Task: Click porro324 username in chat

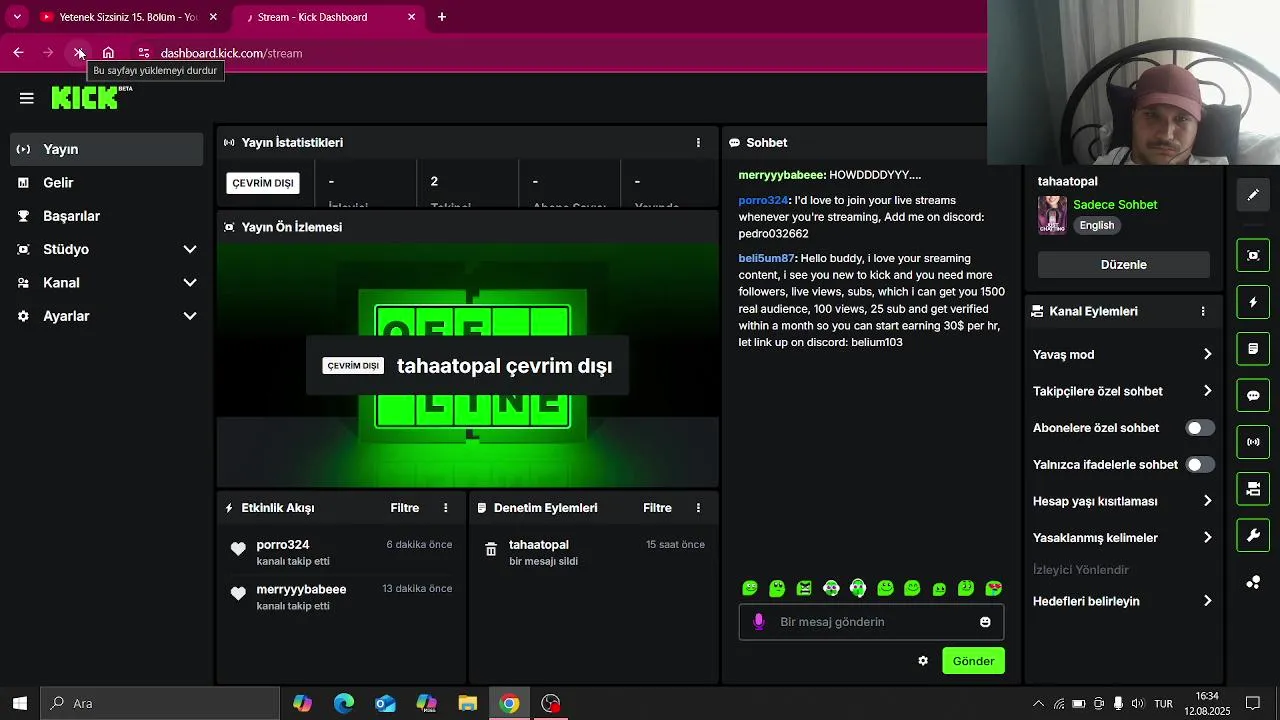Action: (763, 200)
